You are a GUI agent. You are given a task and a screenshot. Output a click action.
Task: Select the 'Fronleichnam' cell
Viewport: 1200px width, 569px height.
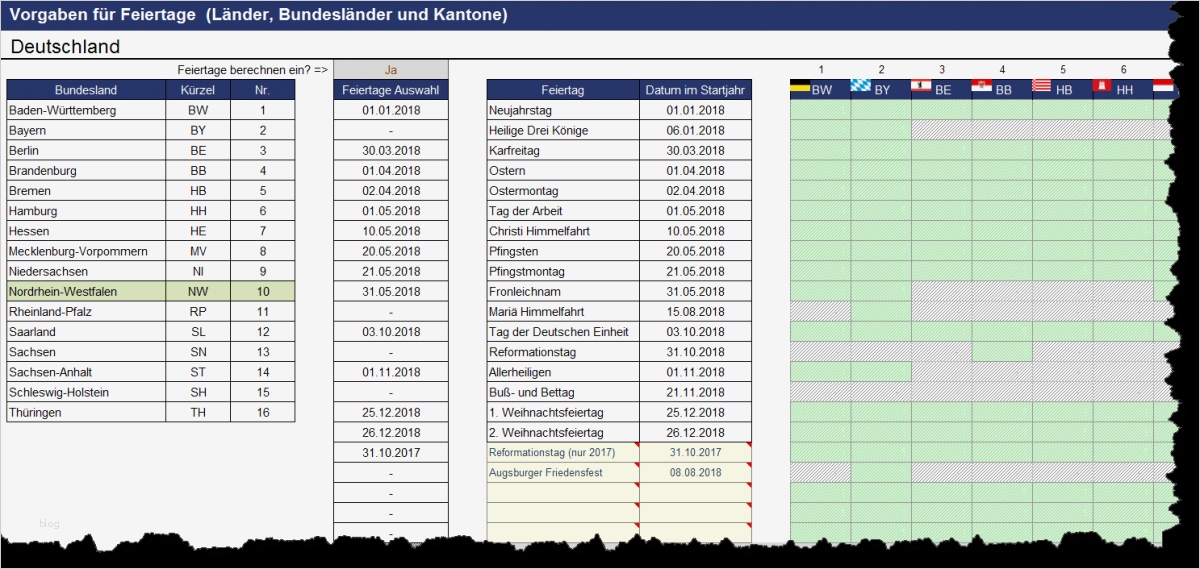(x=563, y=291)
